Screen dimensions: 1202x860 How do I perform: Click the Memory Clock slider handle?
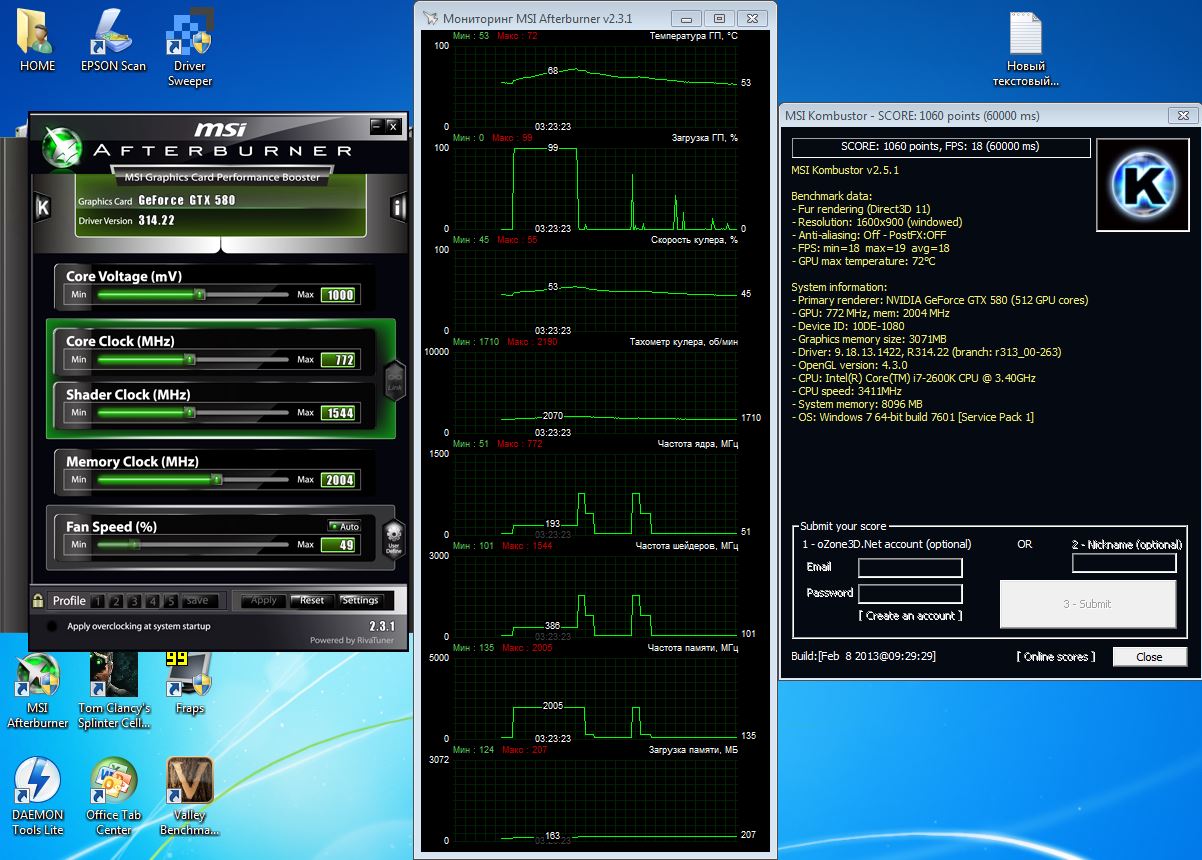click(x=217, y=479)
